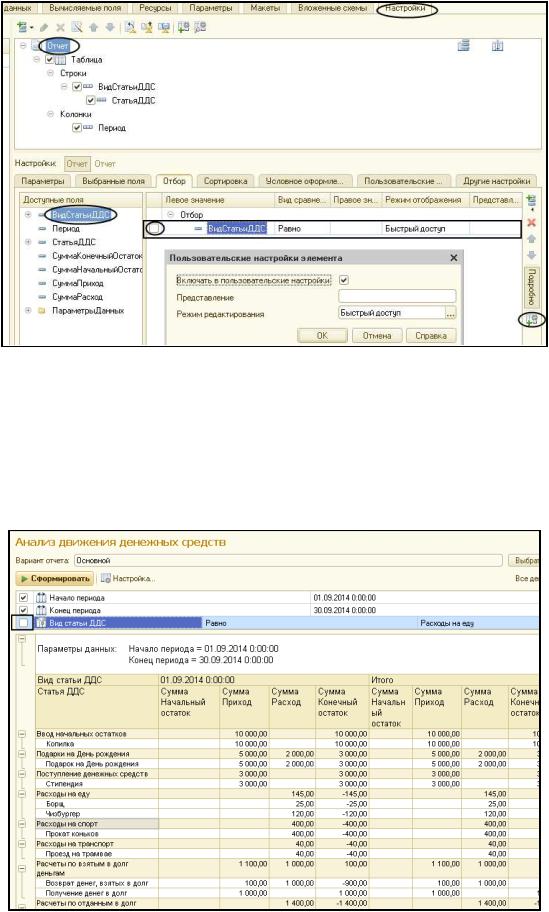This screenshot has width=549, height=912.
Task: Toggle the Начало периода parameter checkbox
Action: (23, 597)
